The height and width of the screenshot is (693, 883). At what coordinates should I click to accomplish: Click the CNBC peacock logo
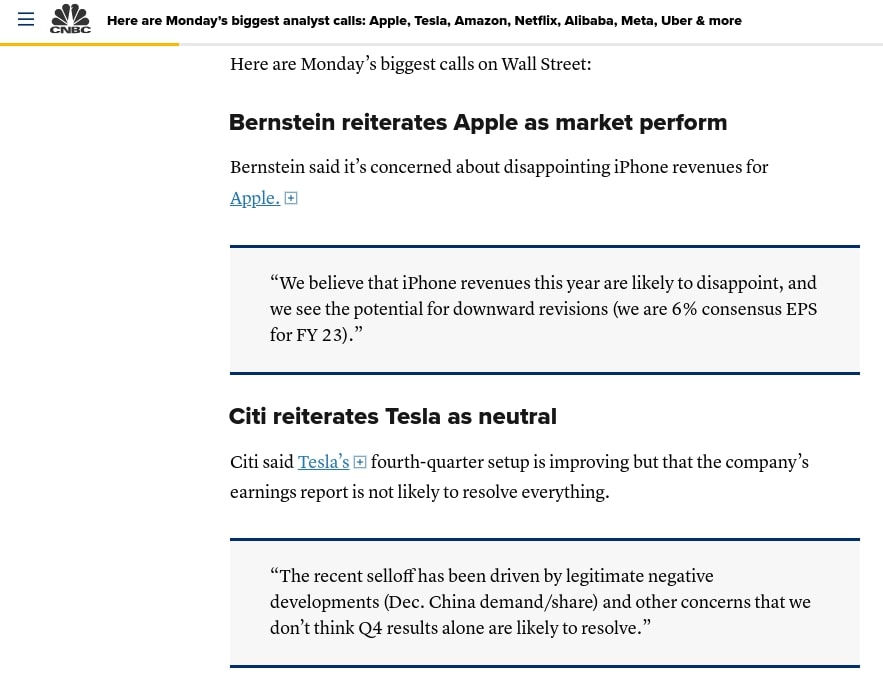point(71,19)
